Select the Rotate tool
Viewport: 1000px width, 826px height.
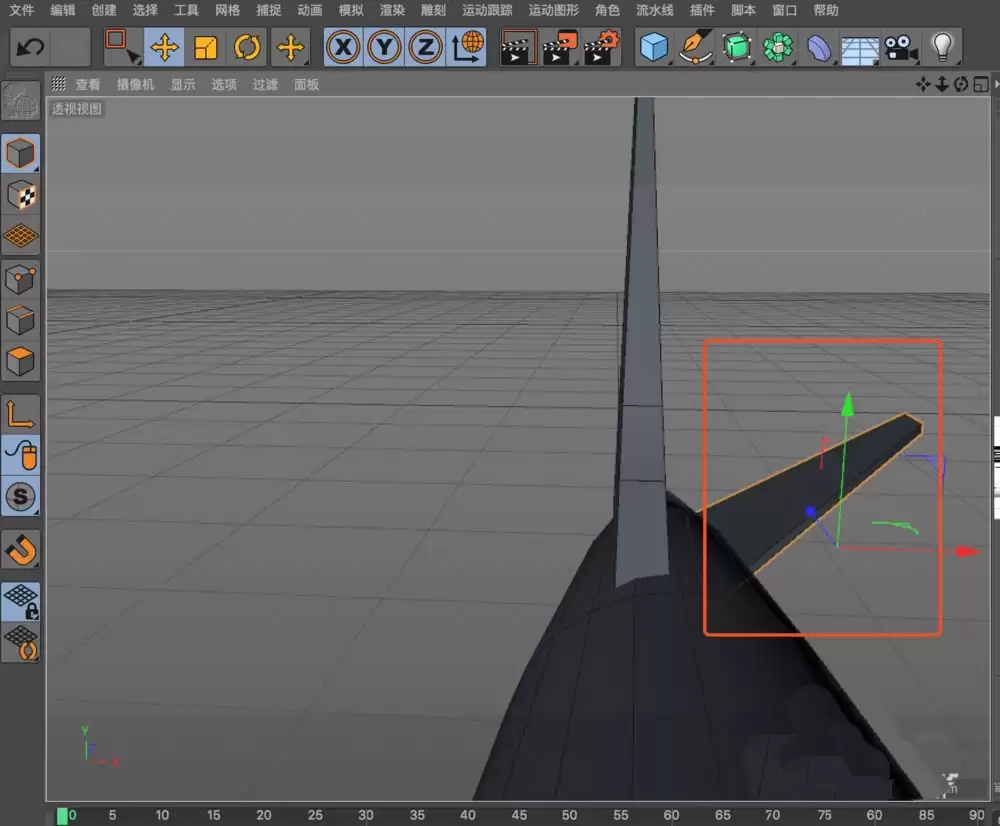[247, 47]
